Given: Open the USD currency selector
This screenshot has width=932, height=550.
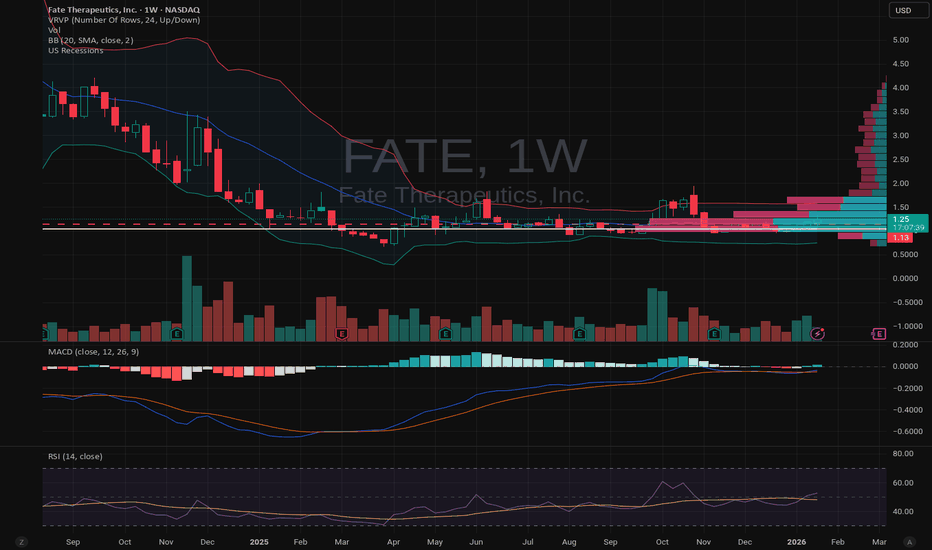Looking at the screenshot, I should [903, 11].
